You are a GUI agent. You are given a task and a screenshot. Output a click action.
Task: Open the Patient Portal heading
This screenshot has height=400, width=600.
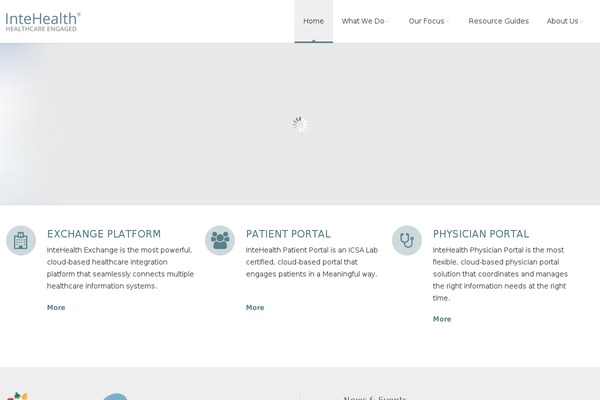(x=288, y=234)
